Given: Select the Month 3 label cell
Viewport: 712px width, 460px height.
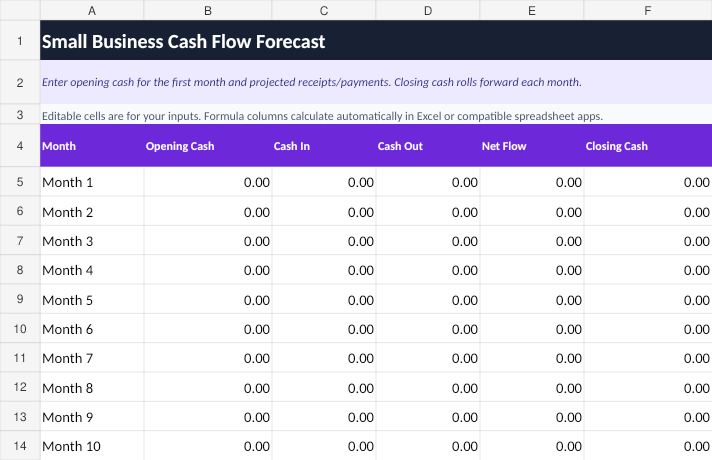Looking at the screenshot, I should [92, 241].
